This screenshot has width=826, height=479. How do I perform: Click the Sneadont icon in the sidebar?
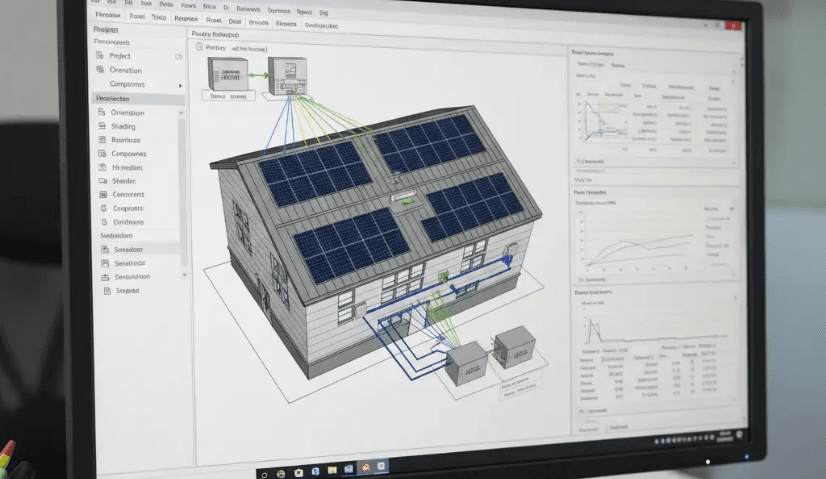(x=104, y=249)
